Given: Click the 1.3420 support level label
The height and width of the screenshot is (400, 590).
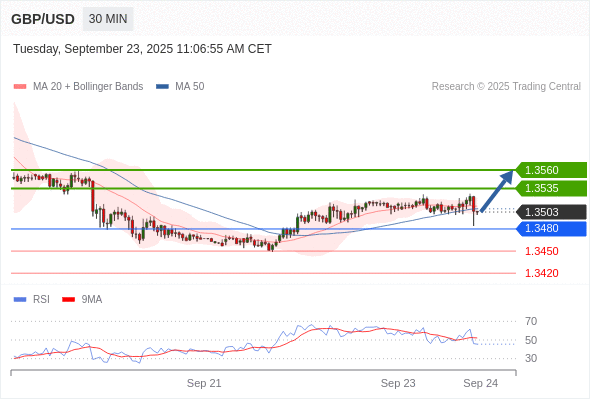Looking at the screenshot, I should tap(541, 273).
